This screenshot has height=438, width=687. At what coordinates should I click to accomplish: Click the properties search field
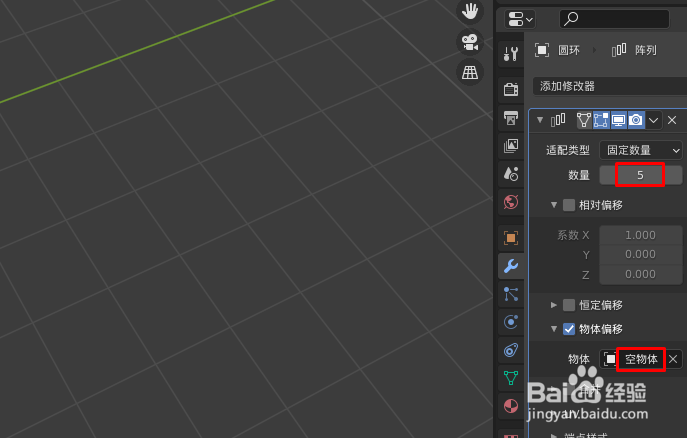614,19
